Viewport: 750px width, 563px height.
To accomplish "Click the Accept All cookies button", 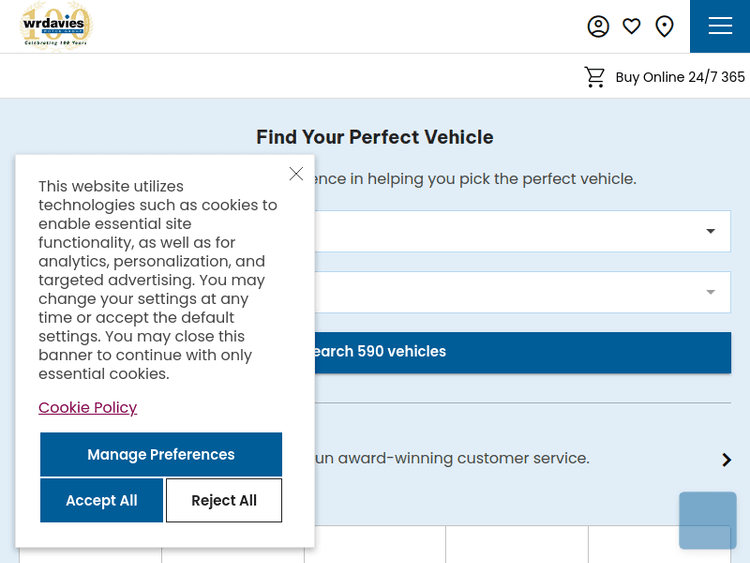I will pyautogui.click(x=101, y=500).
